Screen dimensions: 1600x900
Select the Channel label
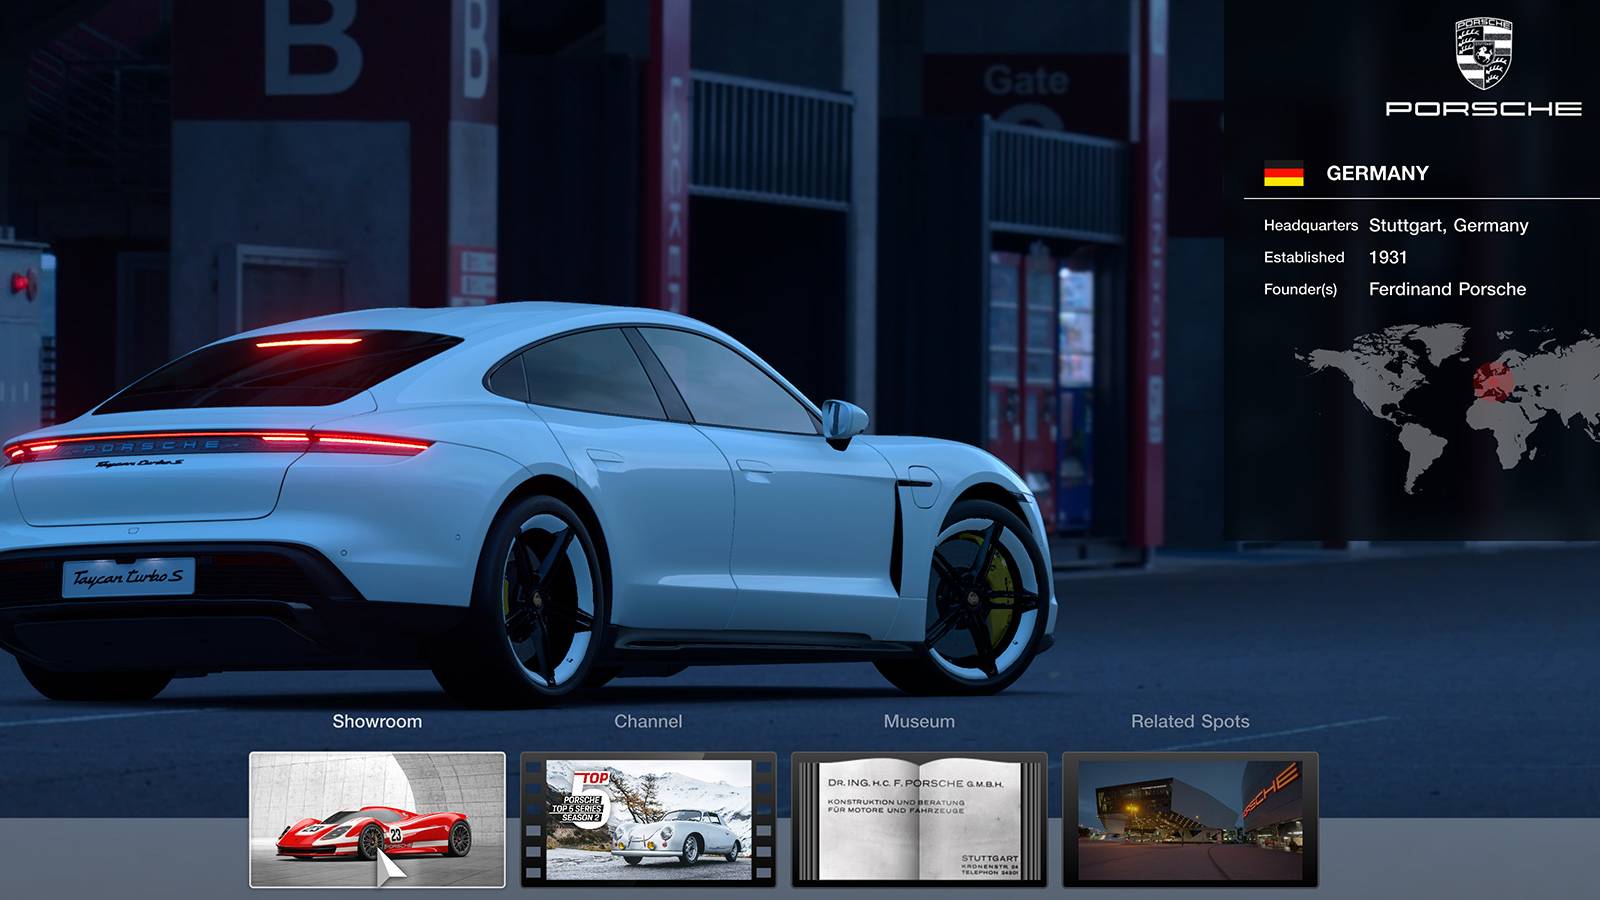tap(650, 720)
